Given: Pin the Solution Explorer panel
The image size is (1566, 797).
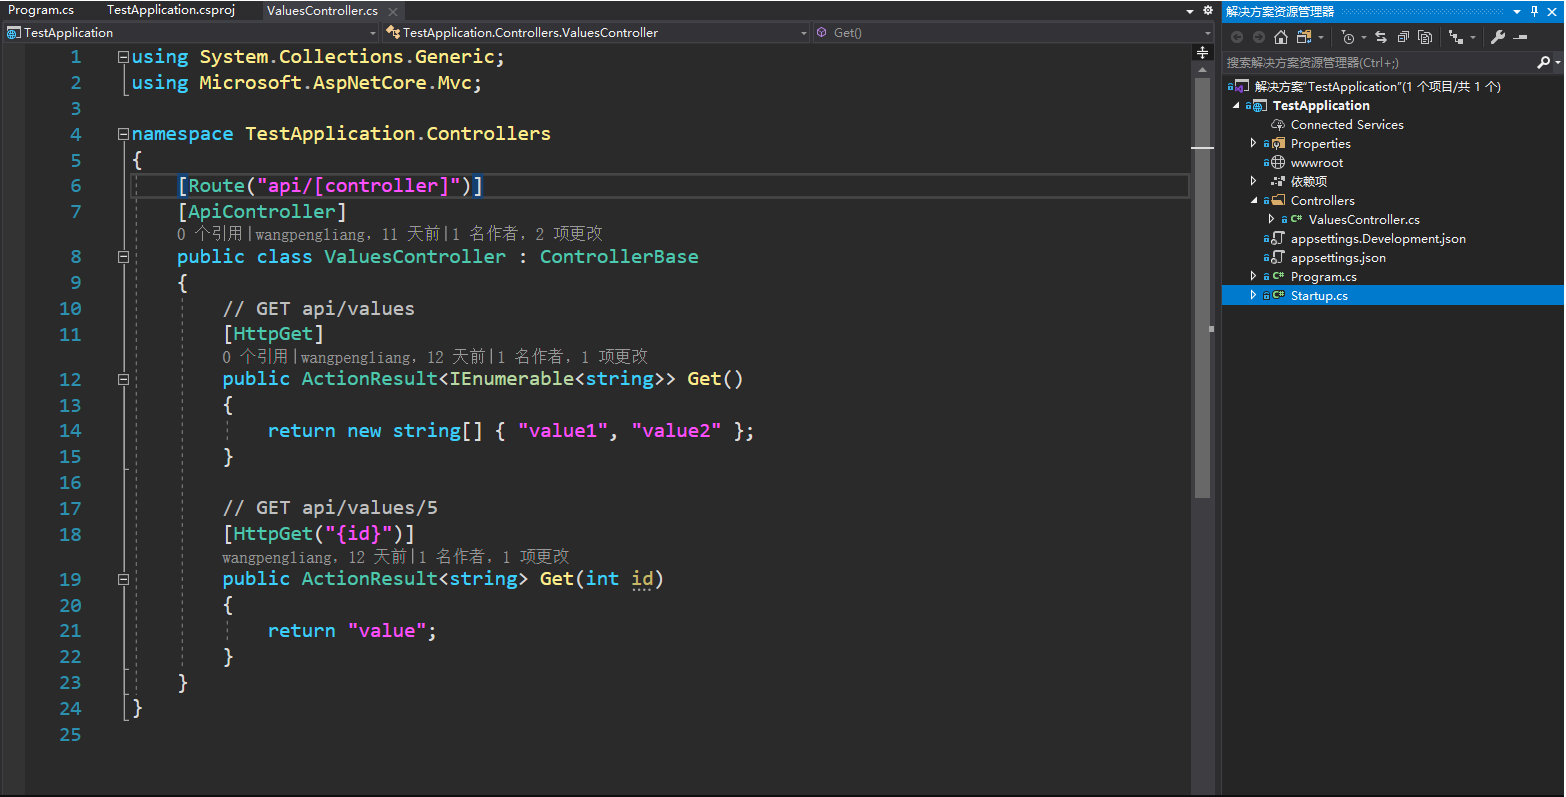Looking at the screenshot, I should [x=1535, y=11].
